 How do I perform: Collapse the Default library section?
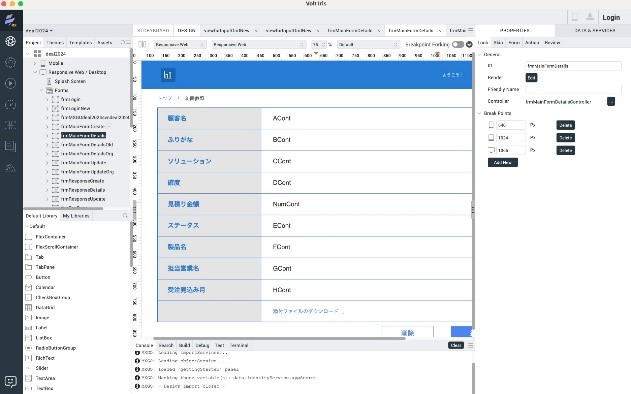[27, 226]
